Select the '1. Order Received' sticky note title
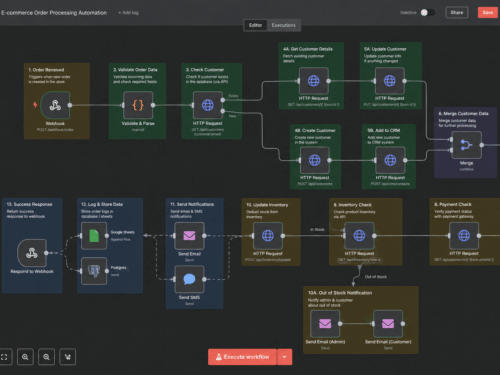 pyautogui.click(x=46, y=70)
